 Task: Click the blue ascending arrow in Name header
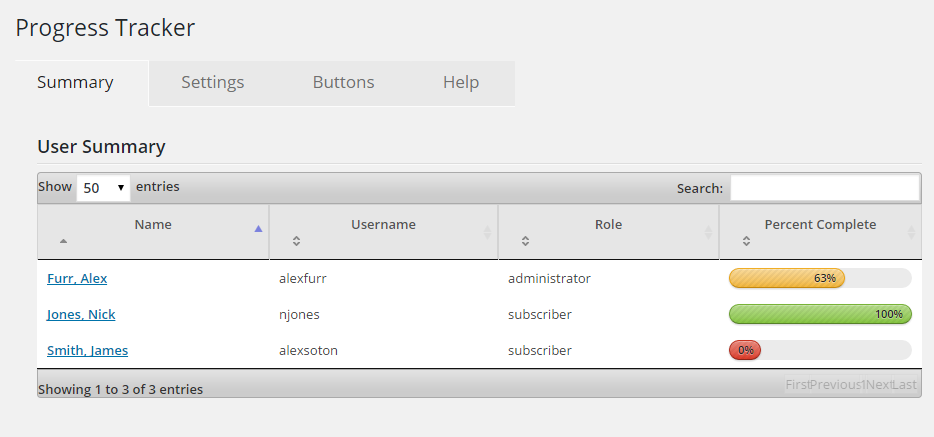tap(258, 229)
